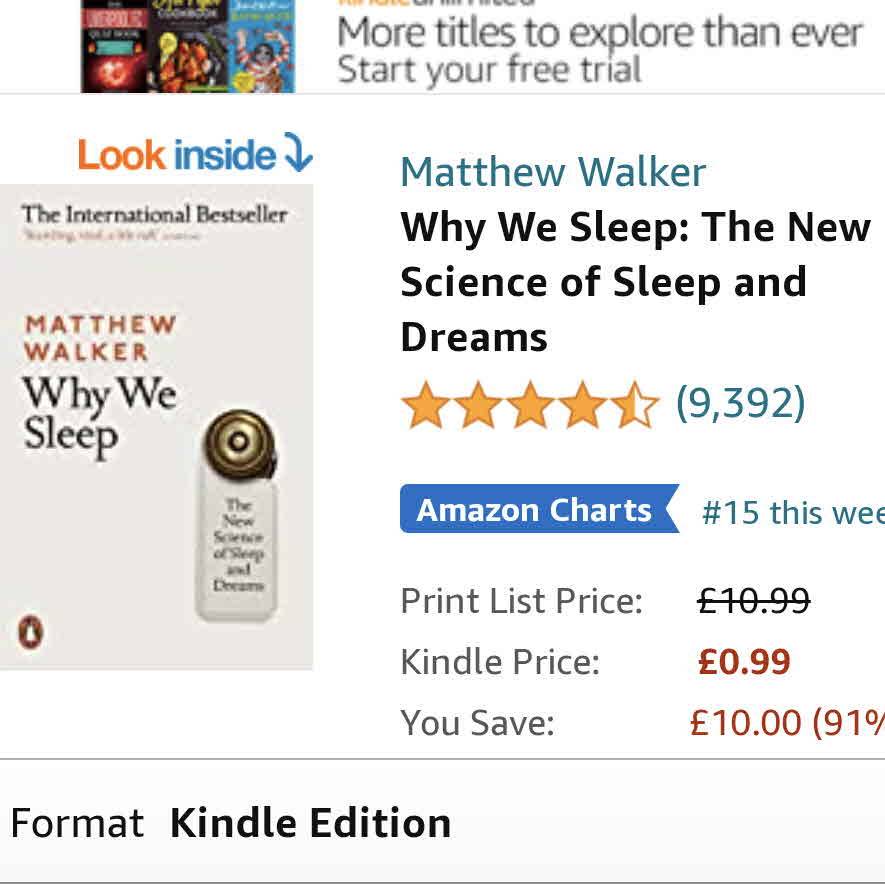
Task: Open the leftmost banner book cover
Action: [114, 46]
